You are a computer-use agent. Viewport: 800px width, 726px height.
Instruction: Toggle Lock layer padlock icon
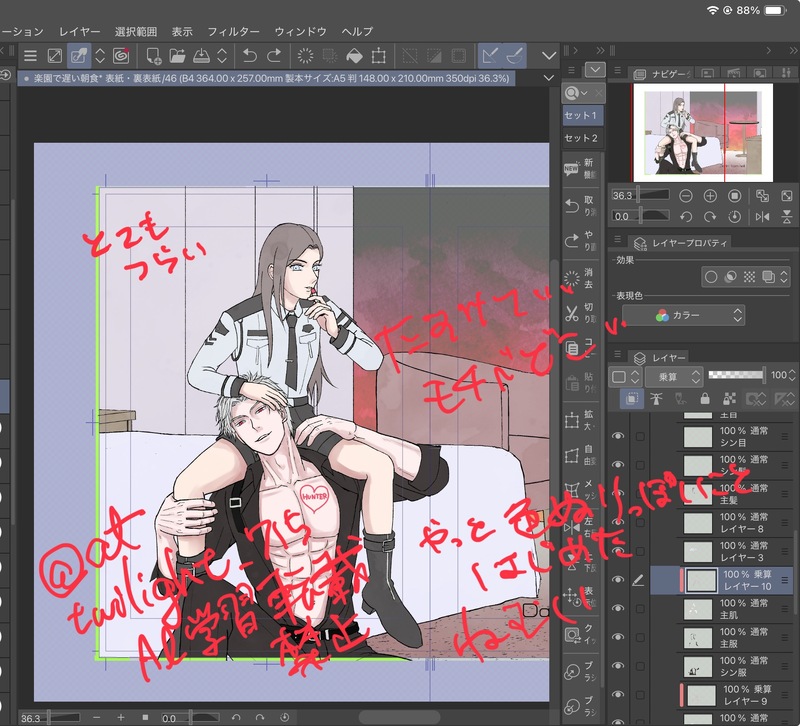click(705, 398)
